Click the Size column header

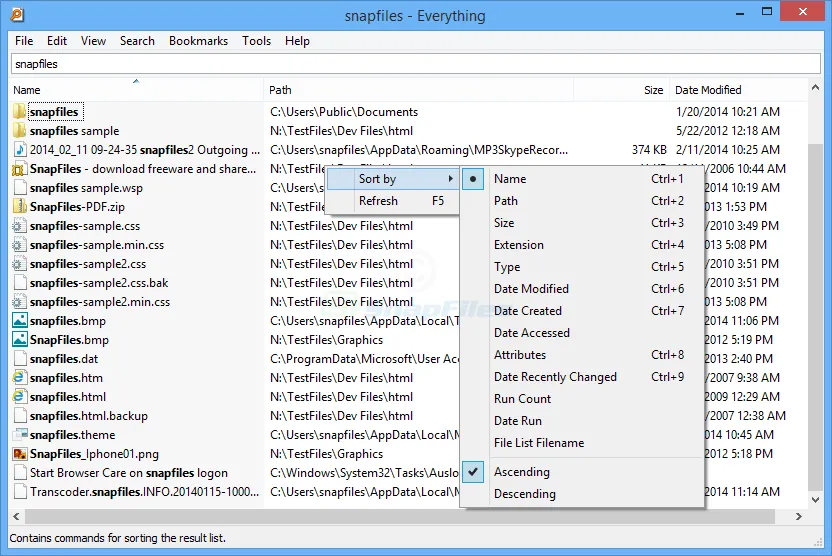[x=621, y=90]
